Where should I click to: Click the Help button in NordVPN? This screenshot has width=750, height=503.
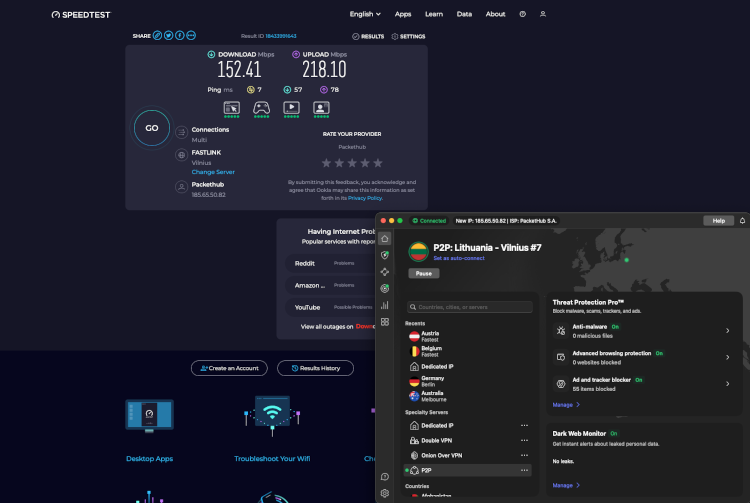718,220
